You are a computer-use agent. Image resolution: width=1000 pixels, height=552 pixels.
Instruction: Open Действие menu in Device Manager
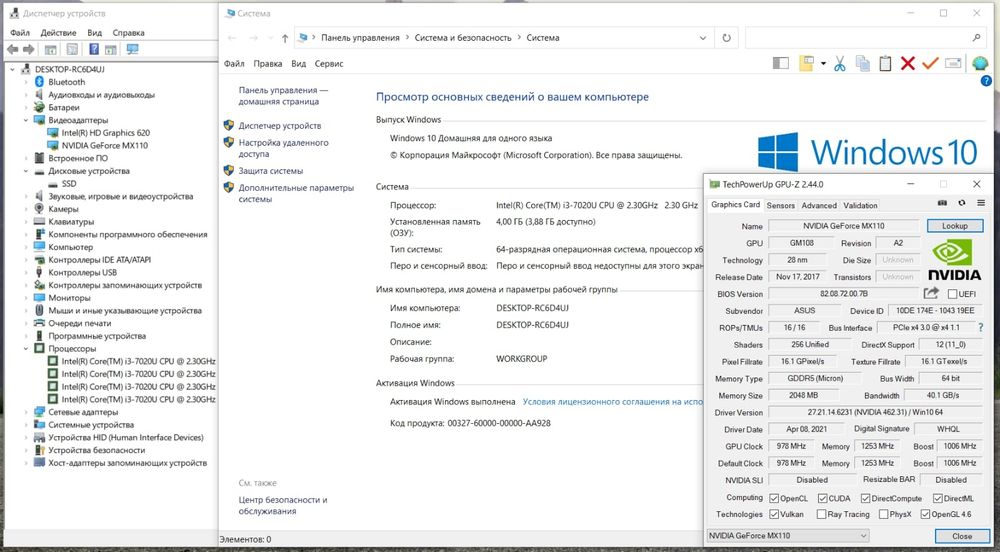[x=58, y=33]
